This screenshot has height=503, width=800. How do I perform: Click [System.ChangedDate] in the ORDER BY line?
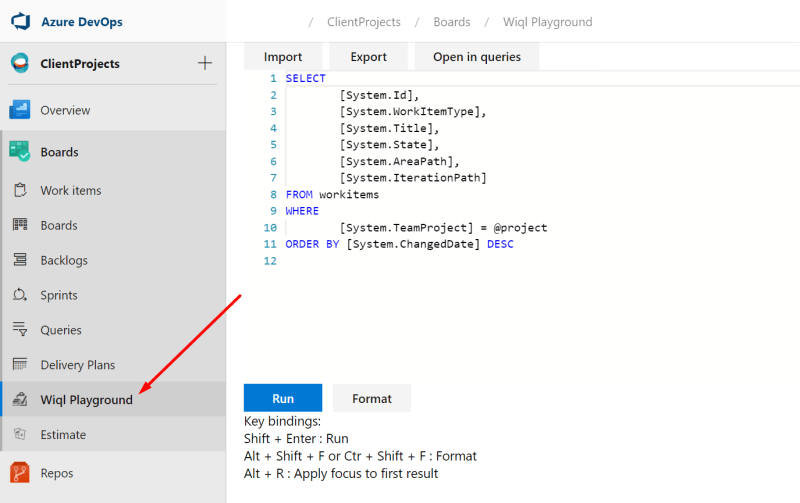point(413,244)
